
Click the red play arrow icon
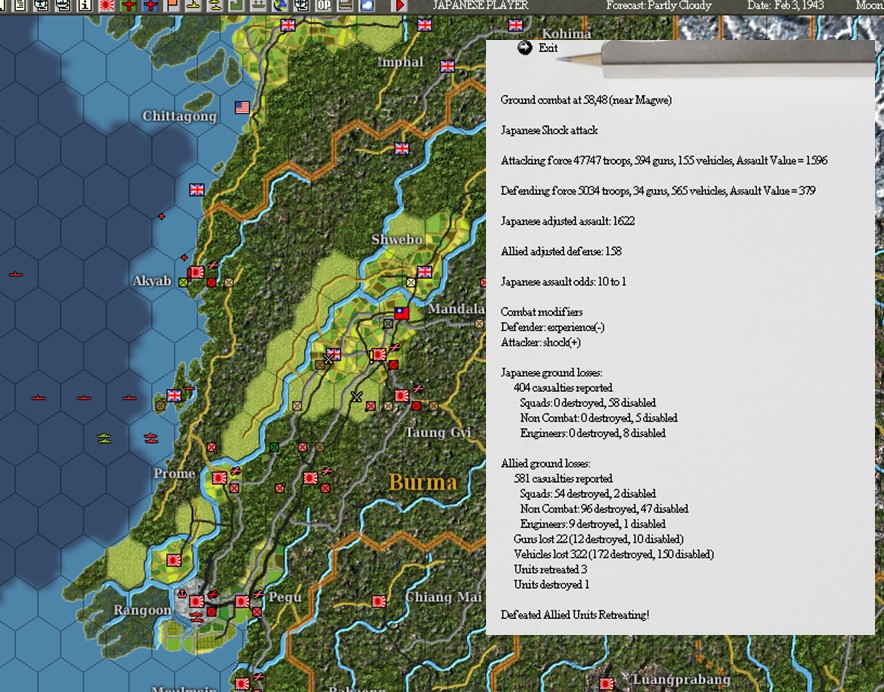399,6
